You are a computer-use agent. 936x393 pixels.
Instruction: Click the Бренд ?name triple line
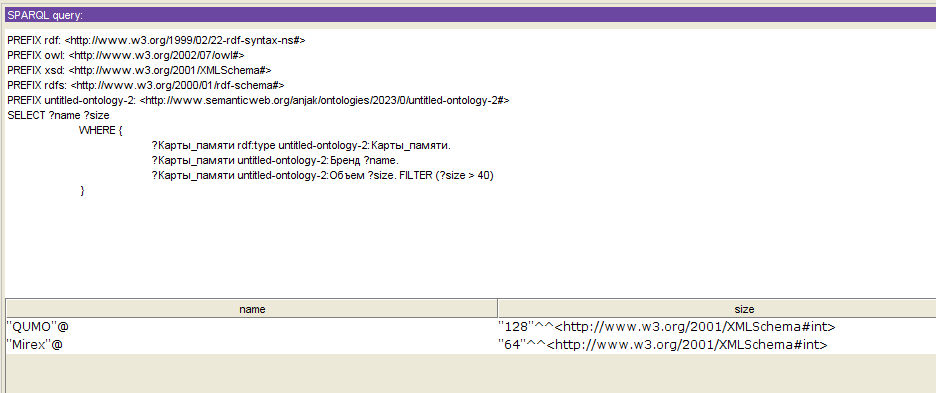click(x=275, y=161)
